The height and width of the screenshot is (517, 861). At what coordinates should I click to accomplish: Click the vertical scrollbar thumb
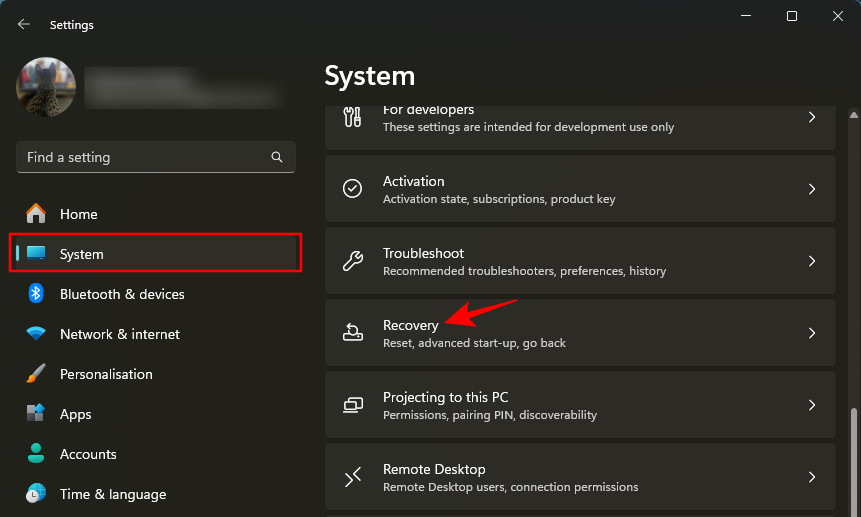[x=853, y=461]
